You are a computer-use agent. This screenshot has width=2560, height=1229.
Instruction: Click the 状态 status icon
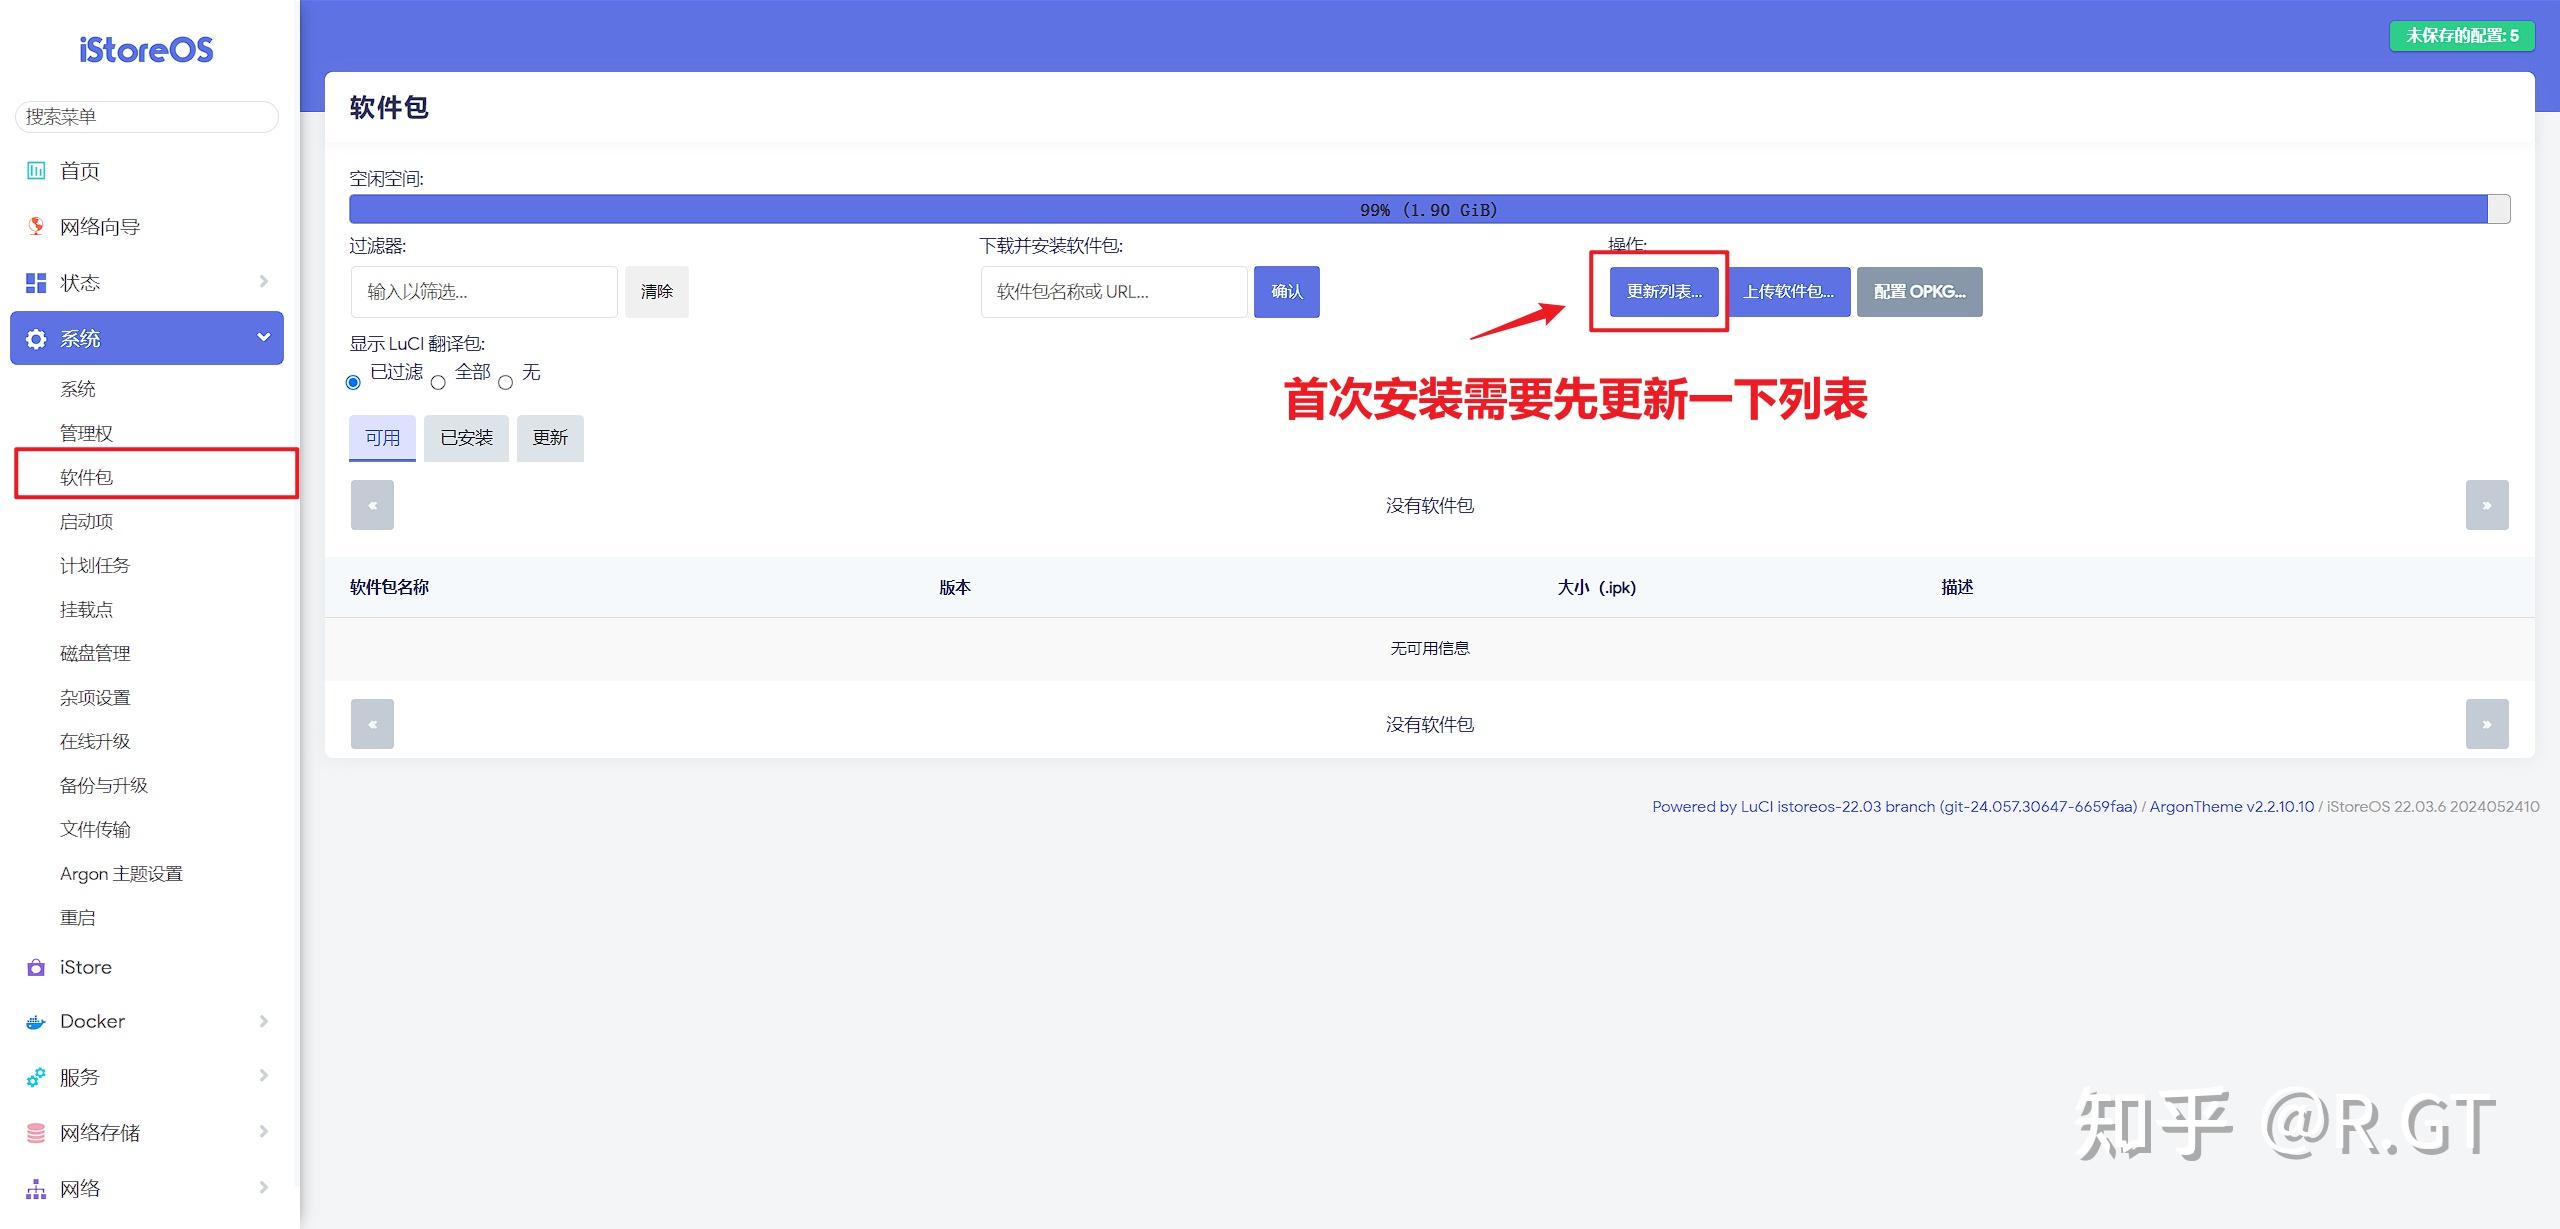[x=36, y=282]
